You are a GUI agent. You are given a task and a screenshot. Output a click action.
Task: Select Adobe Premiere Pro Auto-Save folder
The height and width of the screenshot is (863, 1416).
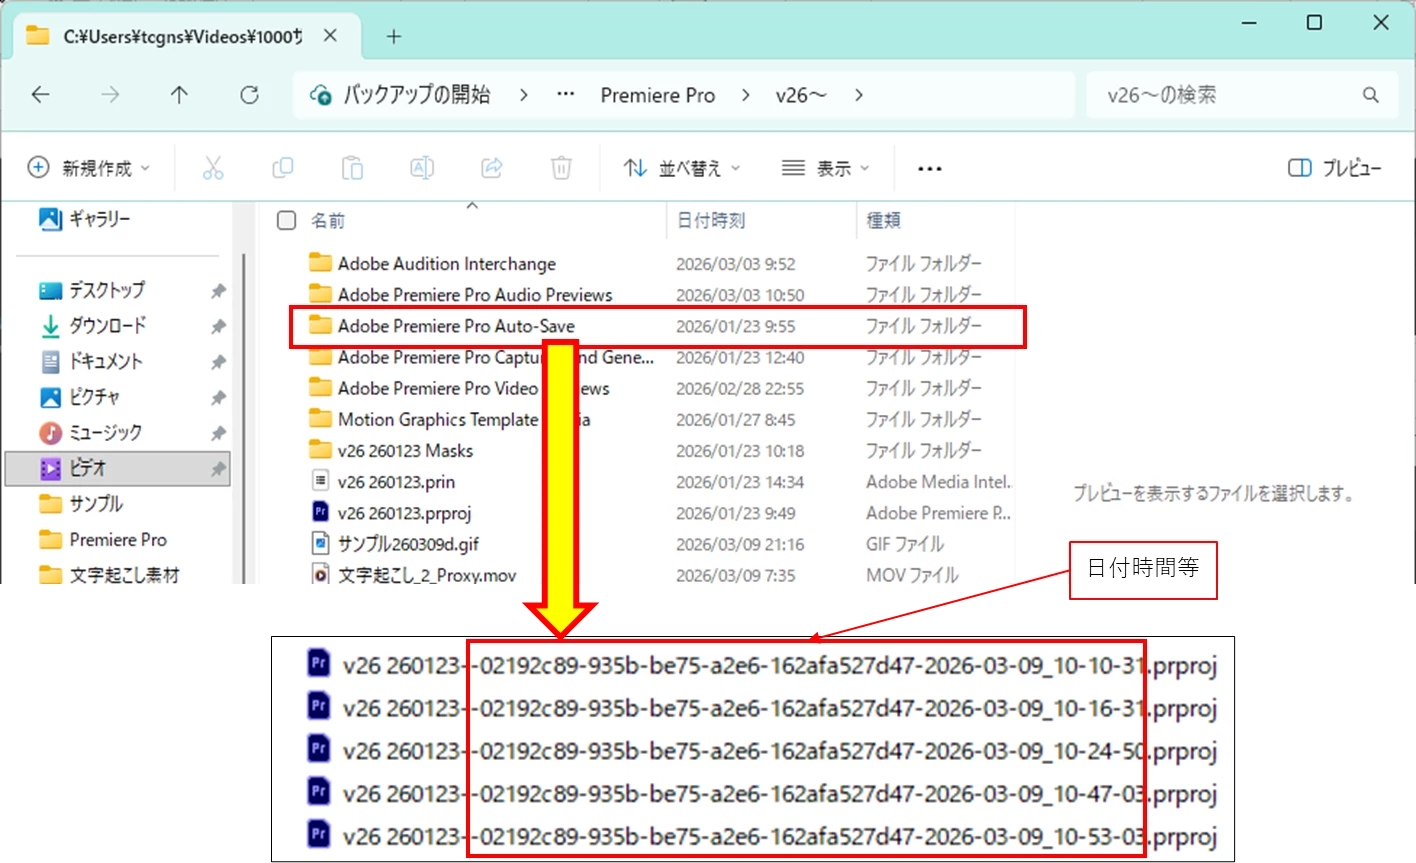tap(456, 326)
